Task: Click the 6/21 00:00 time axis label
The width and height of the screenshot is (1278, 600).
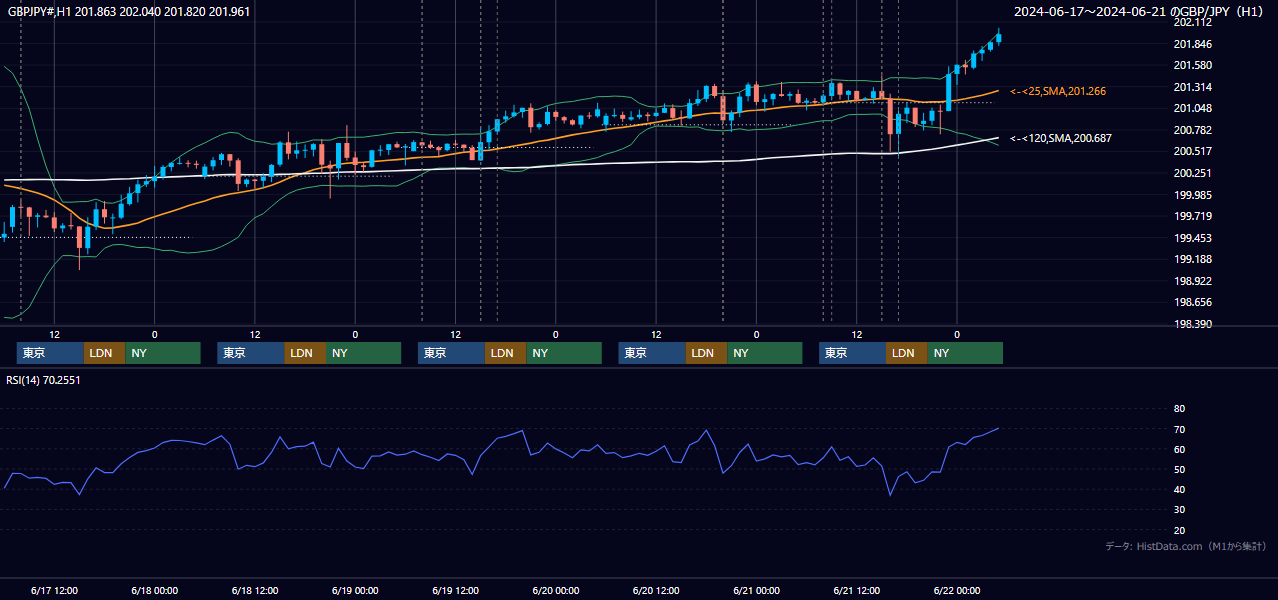Action: tap(757, 590)
